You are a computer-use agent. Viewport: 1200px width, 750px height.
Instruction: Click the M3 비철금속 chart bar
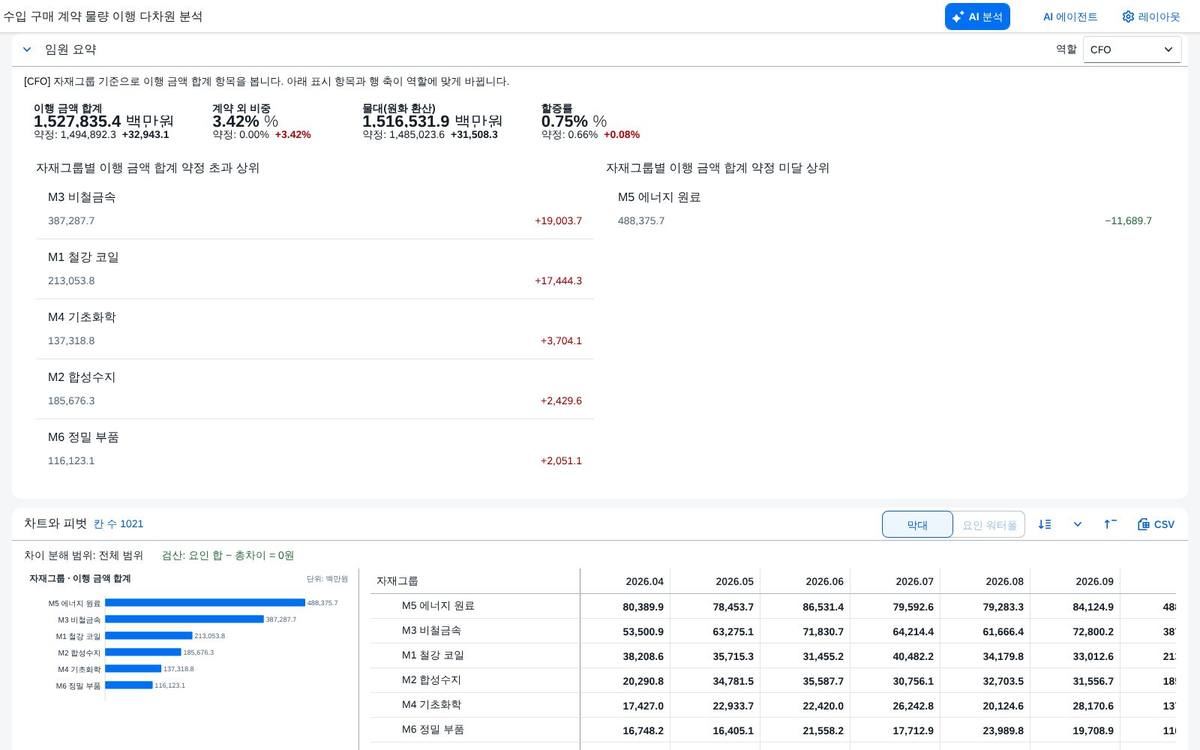tap(184, 619)
